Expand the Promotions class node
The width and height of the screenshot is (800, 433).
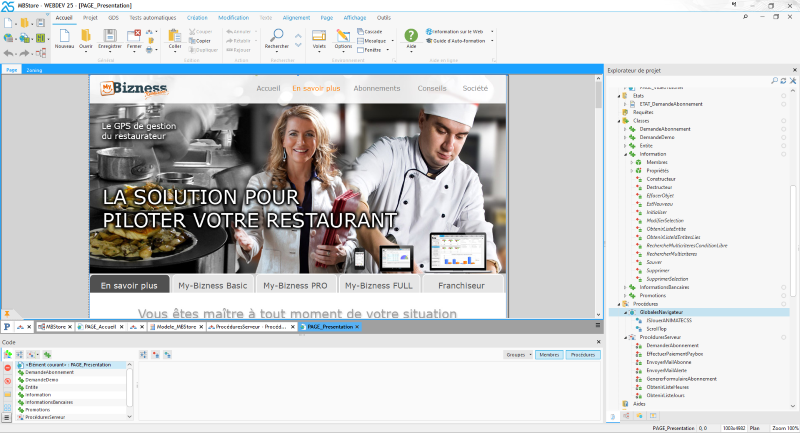[x=626, y=295]
